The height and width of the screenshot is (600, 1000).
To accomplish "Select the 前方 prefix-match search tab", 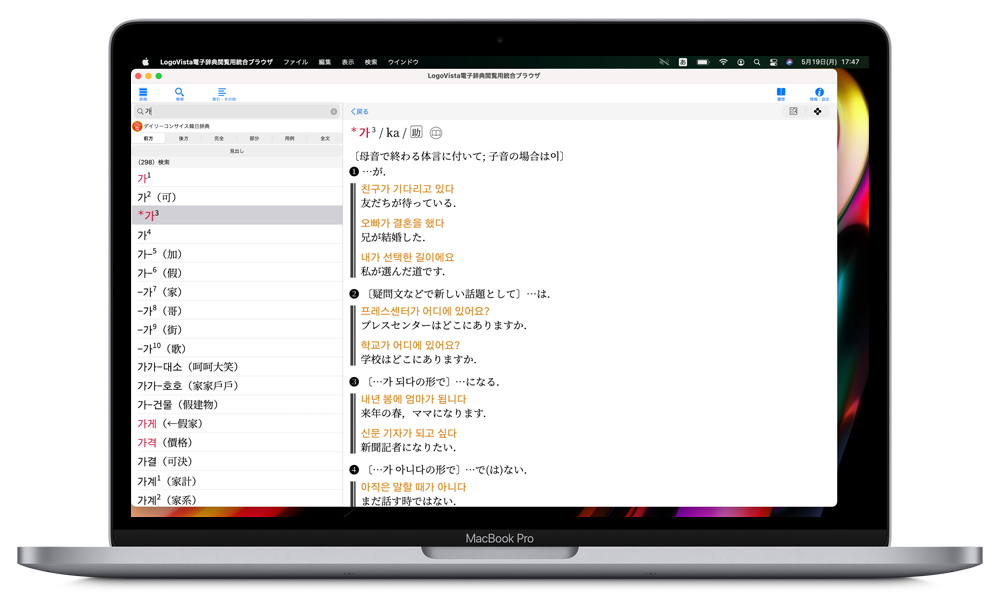I will tap(148, 138).
